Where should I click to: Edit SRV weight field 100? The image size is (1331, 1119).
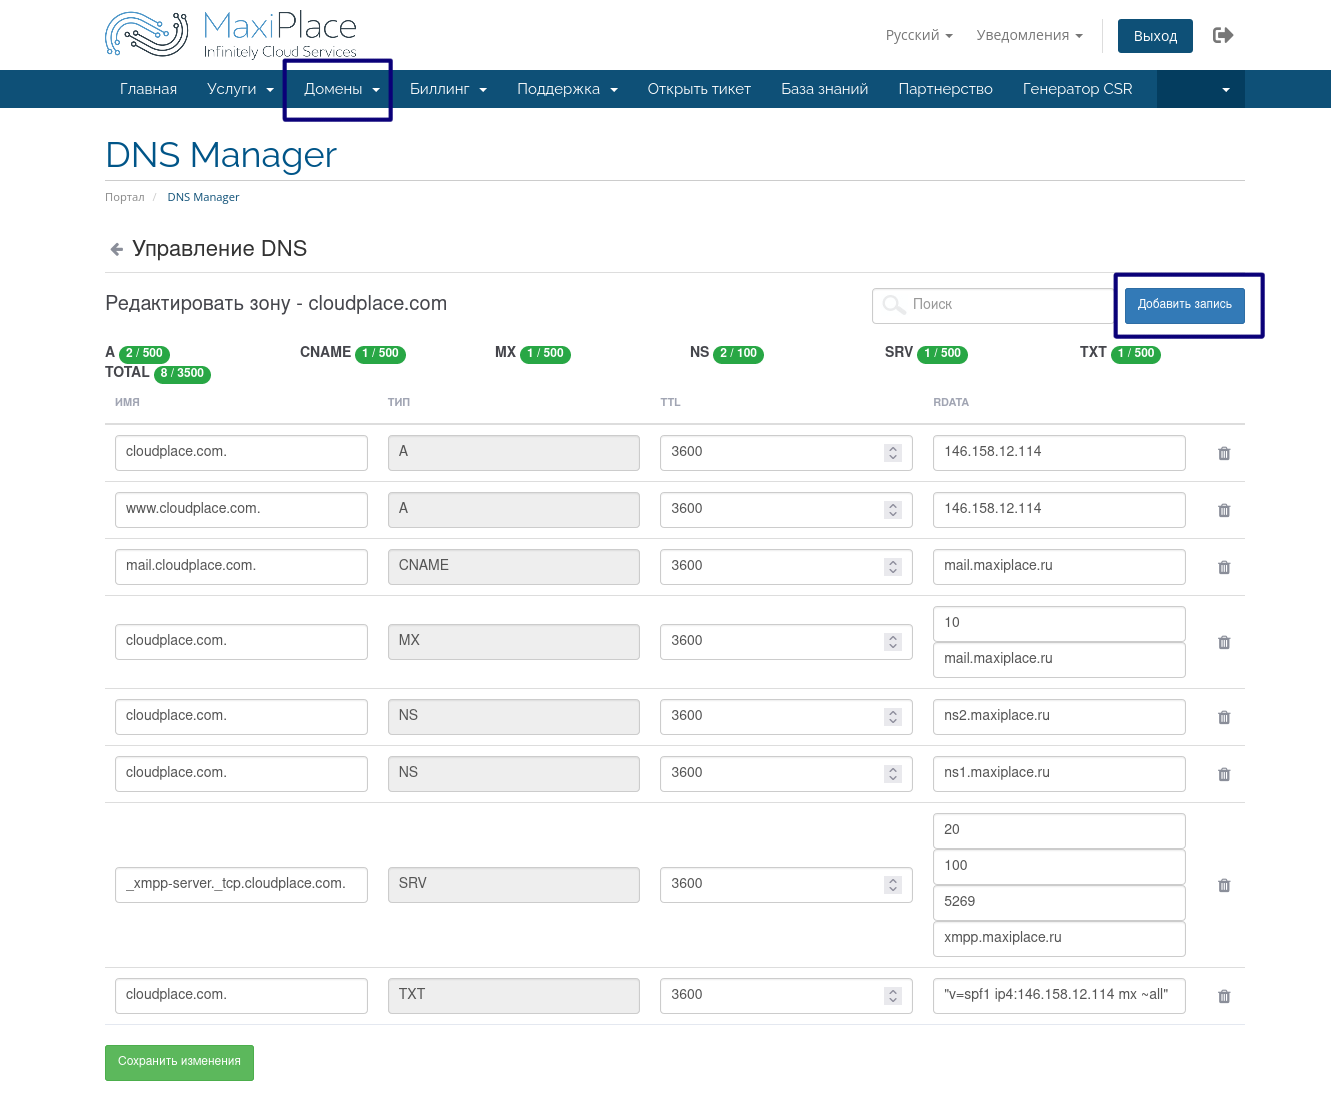[x=1059, y=867]
